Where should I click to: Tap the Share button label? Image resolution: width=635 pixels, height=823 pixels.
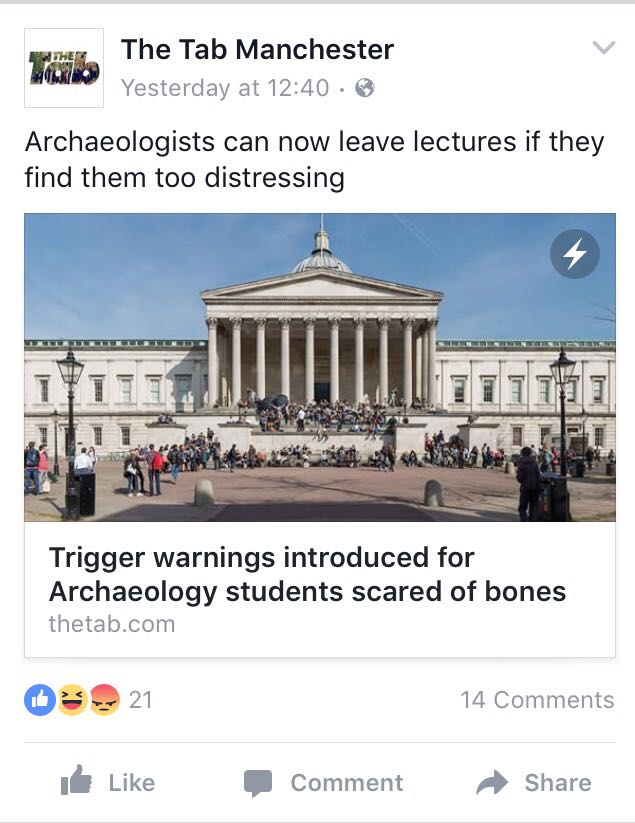point(558,783)
